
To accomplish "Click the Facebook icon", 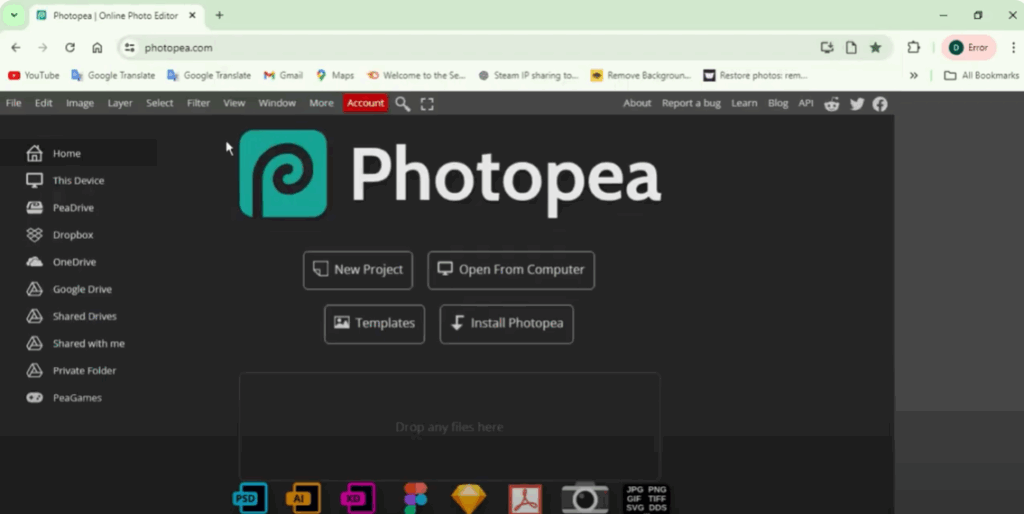I will click(x=880, y=104).
